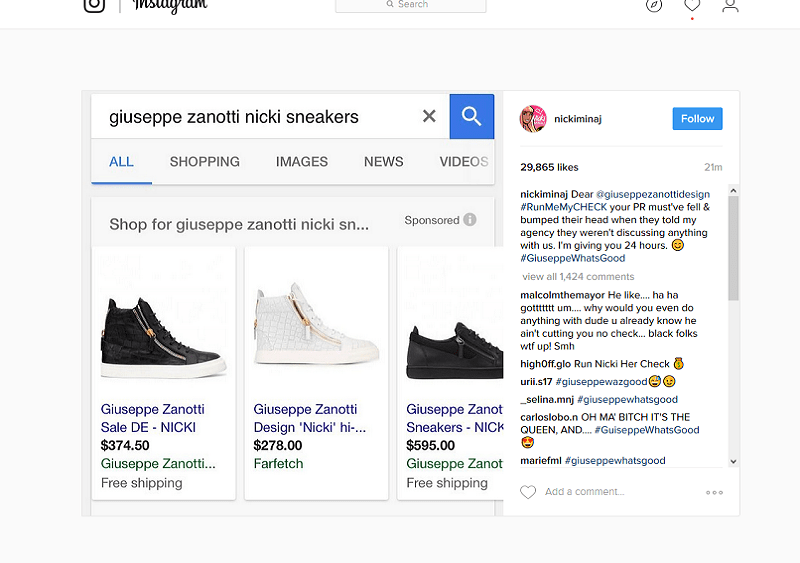Click the Add a comment field
This screenshot has width=800, height=563.
(585, 492)
